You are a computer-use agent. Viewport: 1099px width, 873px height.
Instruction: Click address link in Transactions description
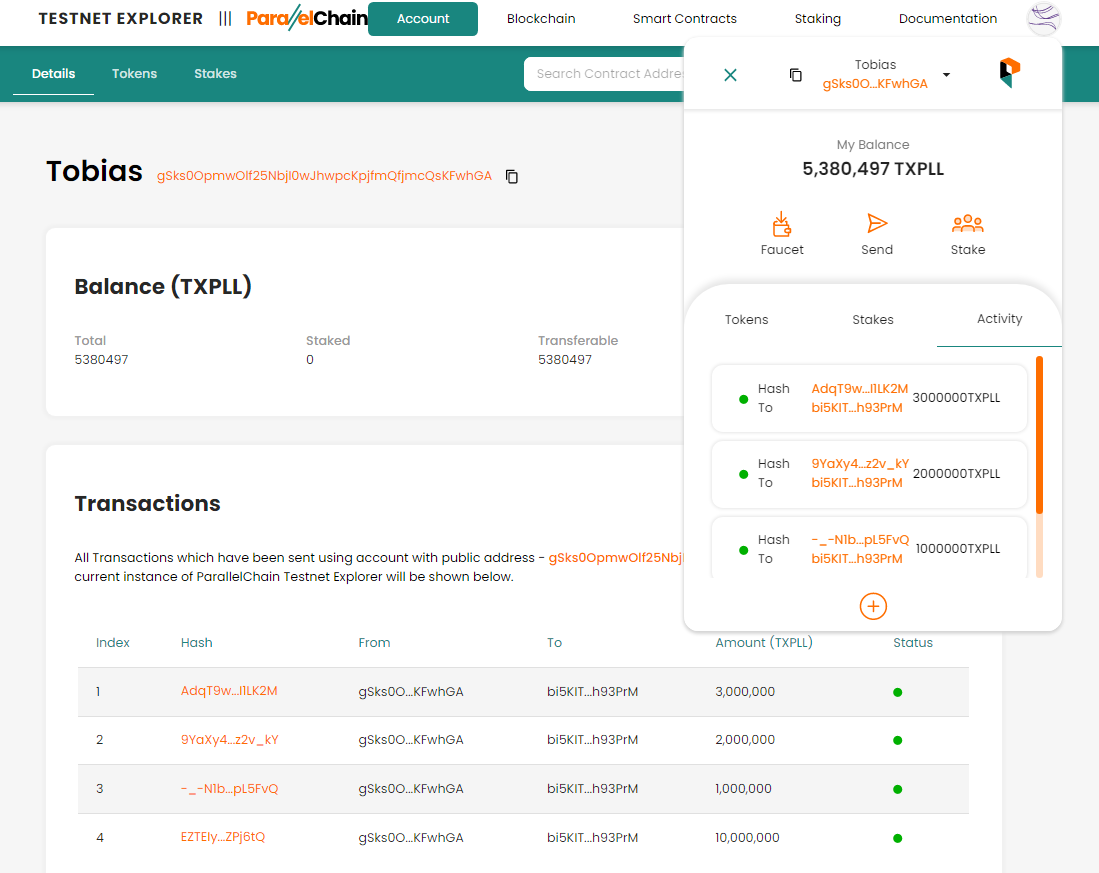point(615,558)
